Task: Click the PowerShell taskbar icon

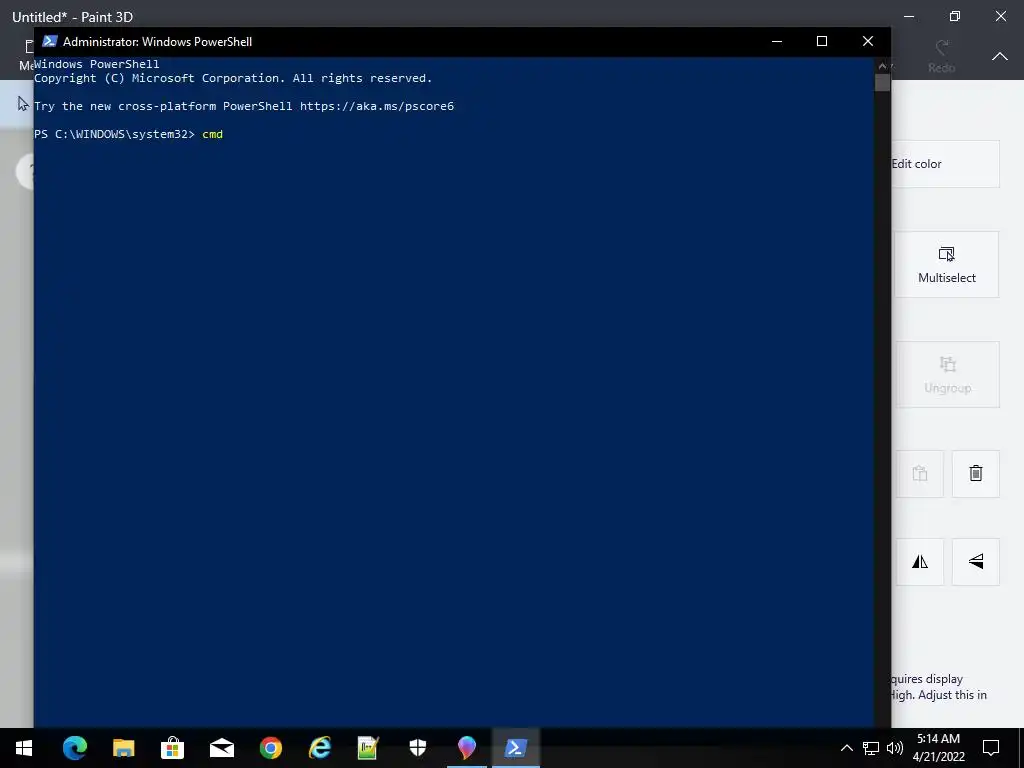Action: 515,748
